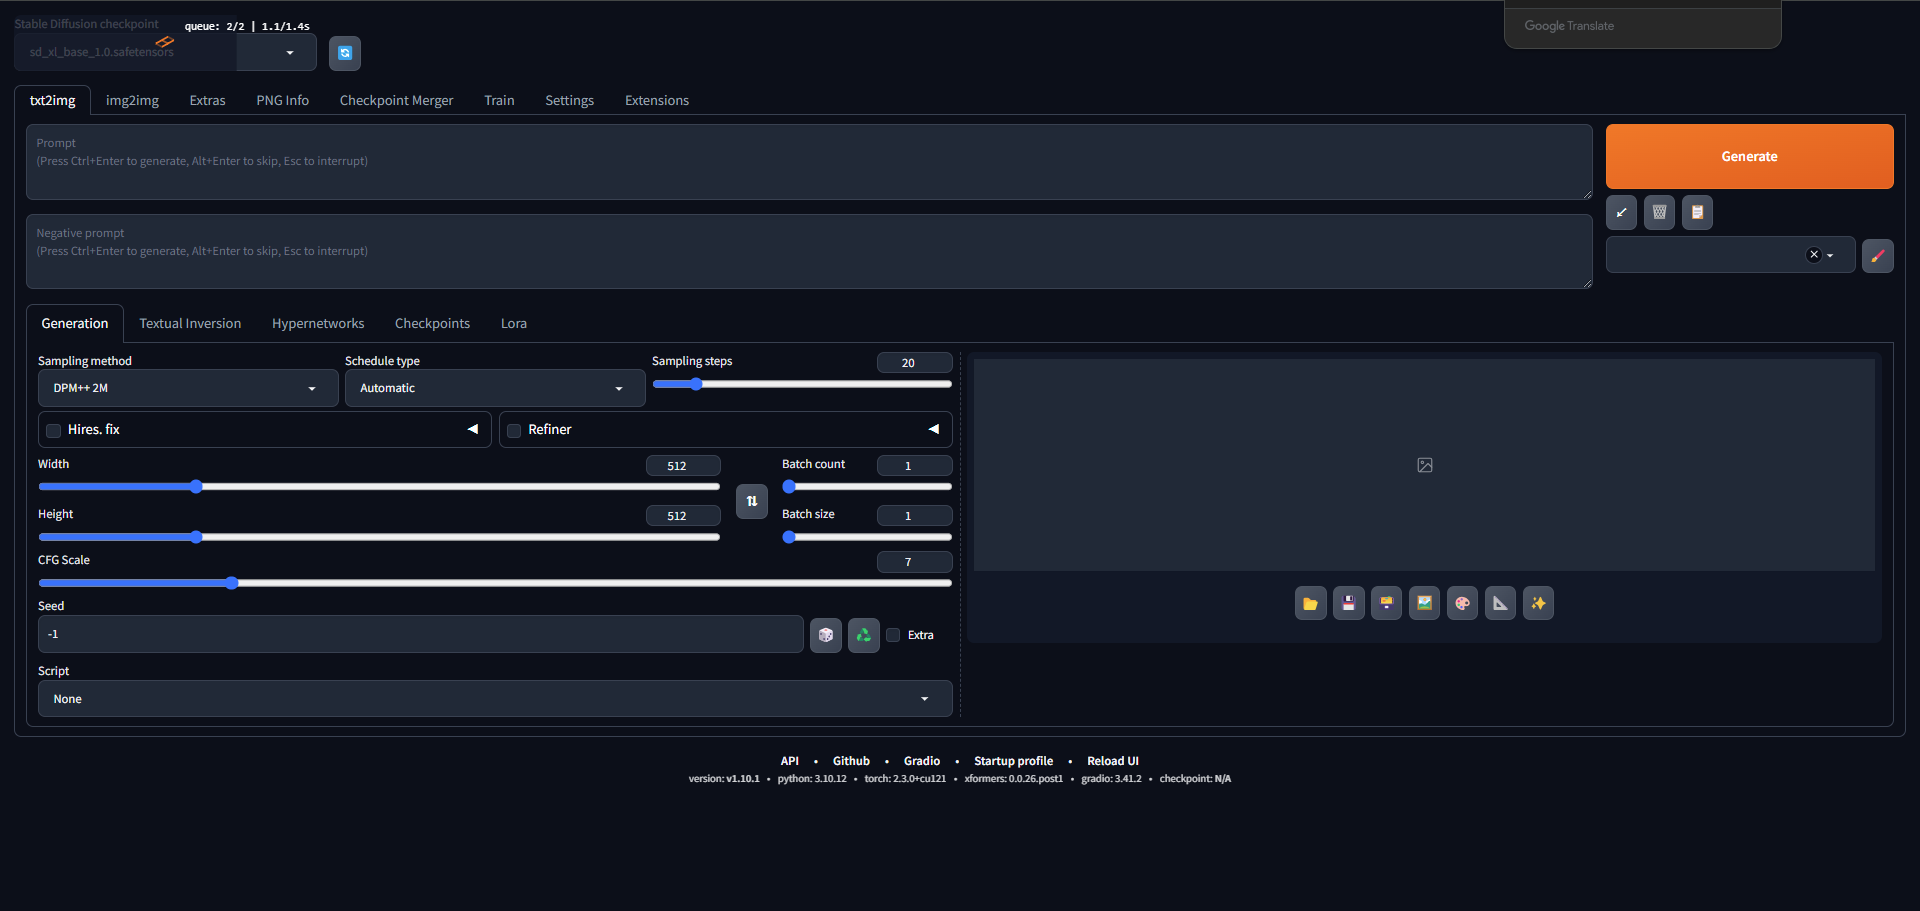Screen dimensions: 1920x911
Task: Click into the Negative prompt text area
Action: pos(809,252)
